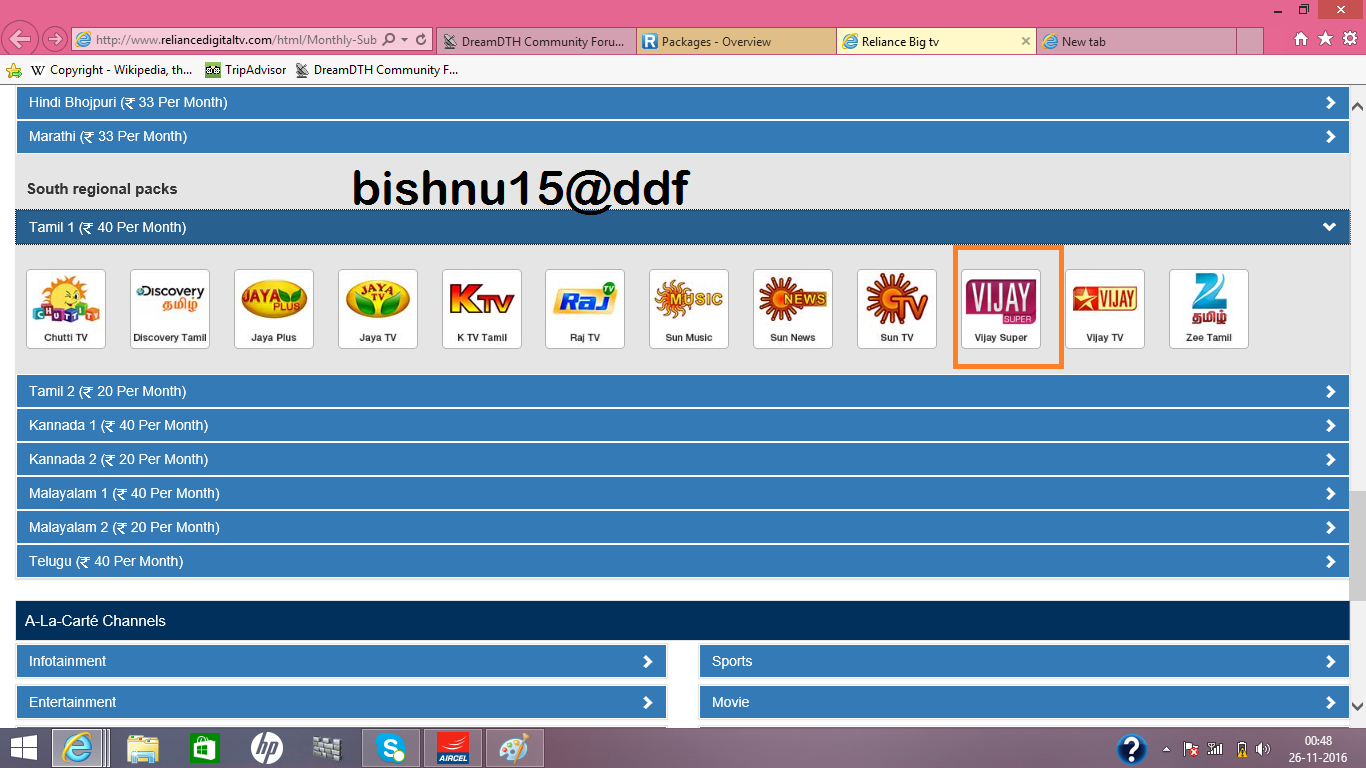Expand the Telugu pack

coord(682,561)
